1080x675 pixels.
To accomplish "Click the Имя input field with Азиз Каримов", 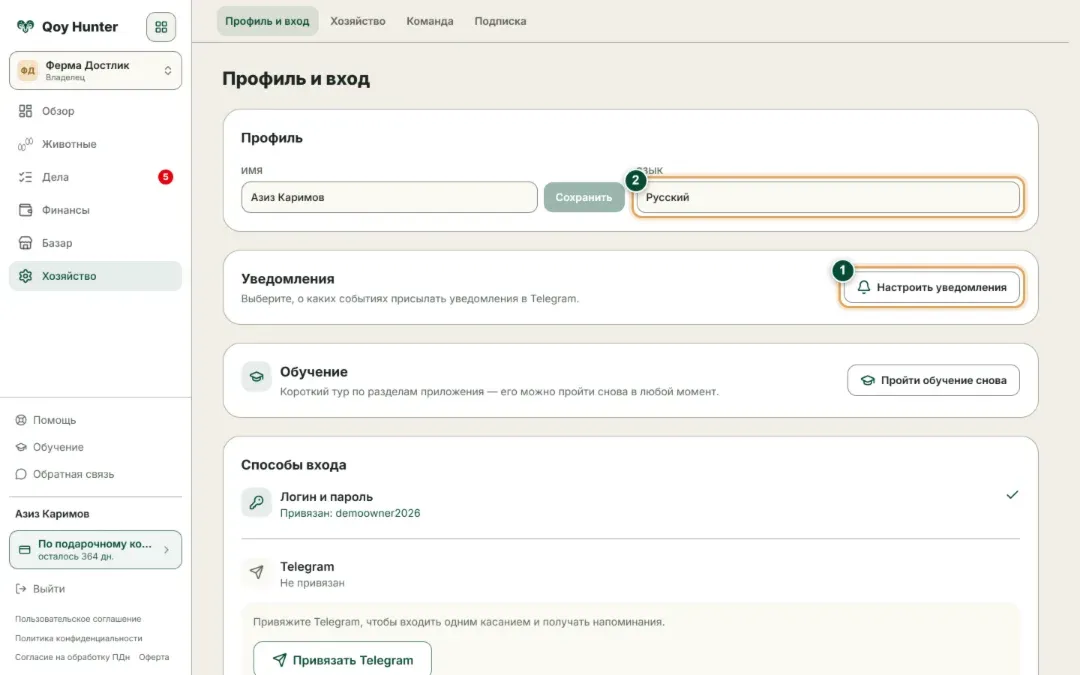I will [389, 197].
